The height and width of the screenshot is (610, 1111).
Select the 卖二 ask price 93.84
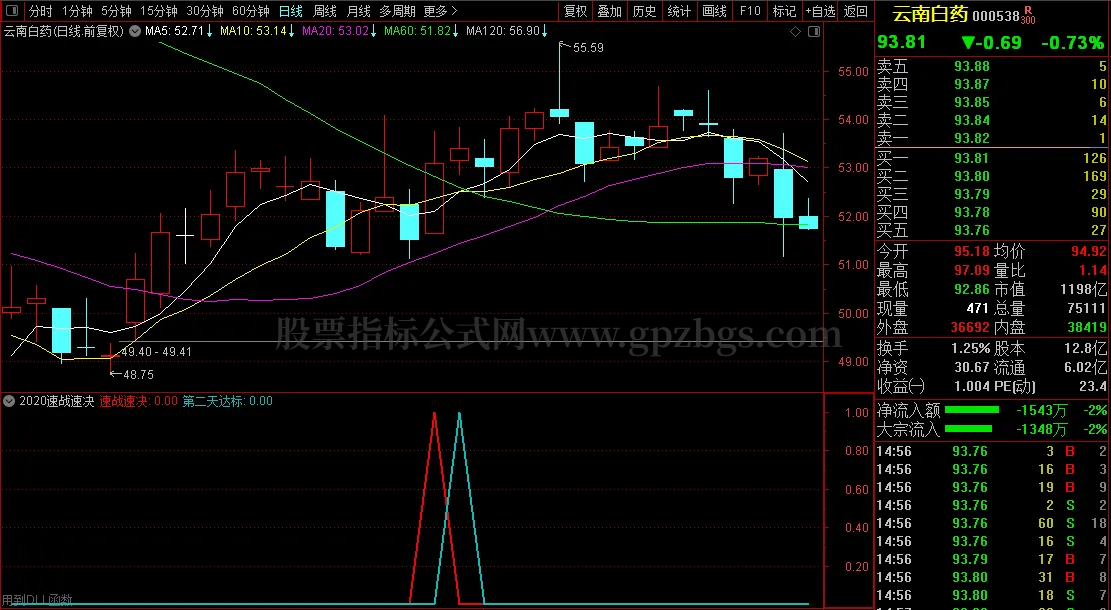(972, 120)
